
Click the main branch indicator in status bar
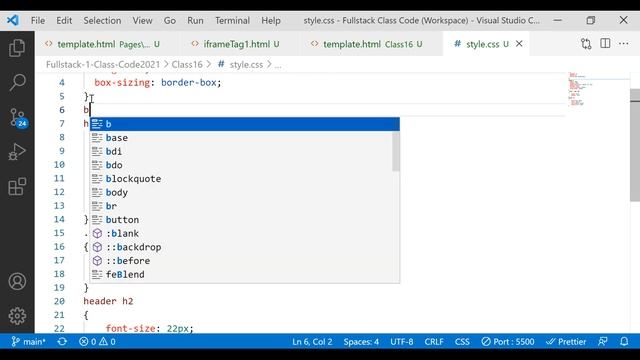pyautogui.click(x=28, y=342)
